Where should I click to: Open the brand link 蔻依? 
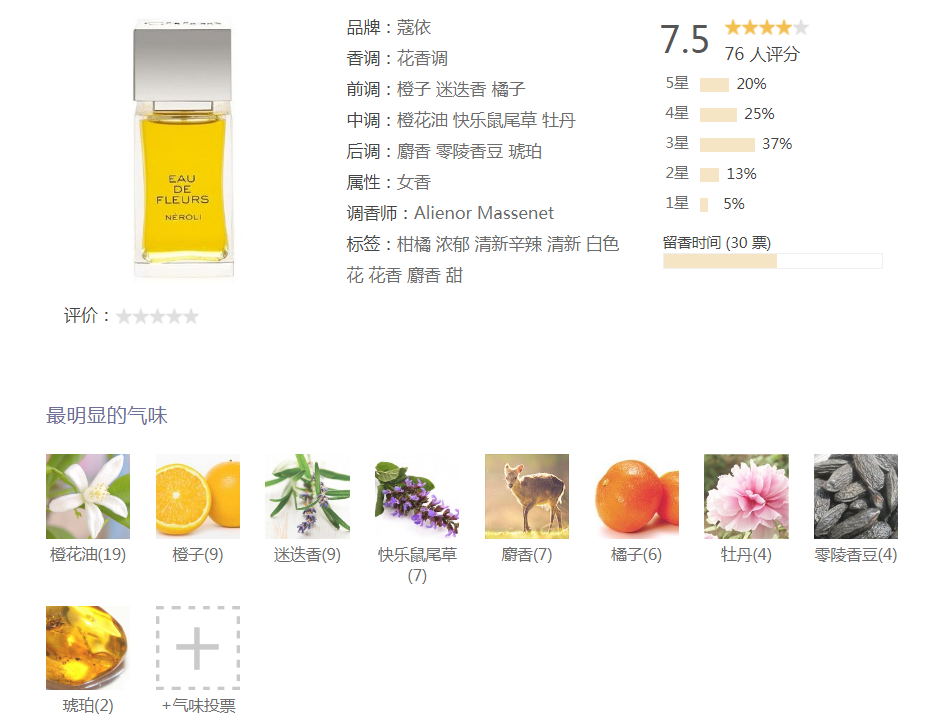click(x=413, y=27)
